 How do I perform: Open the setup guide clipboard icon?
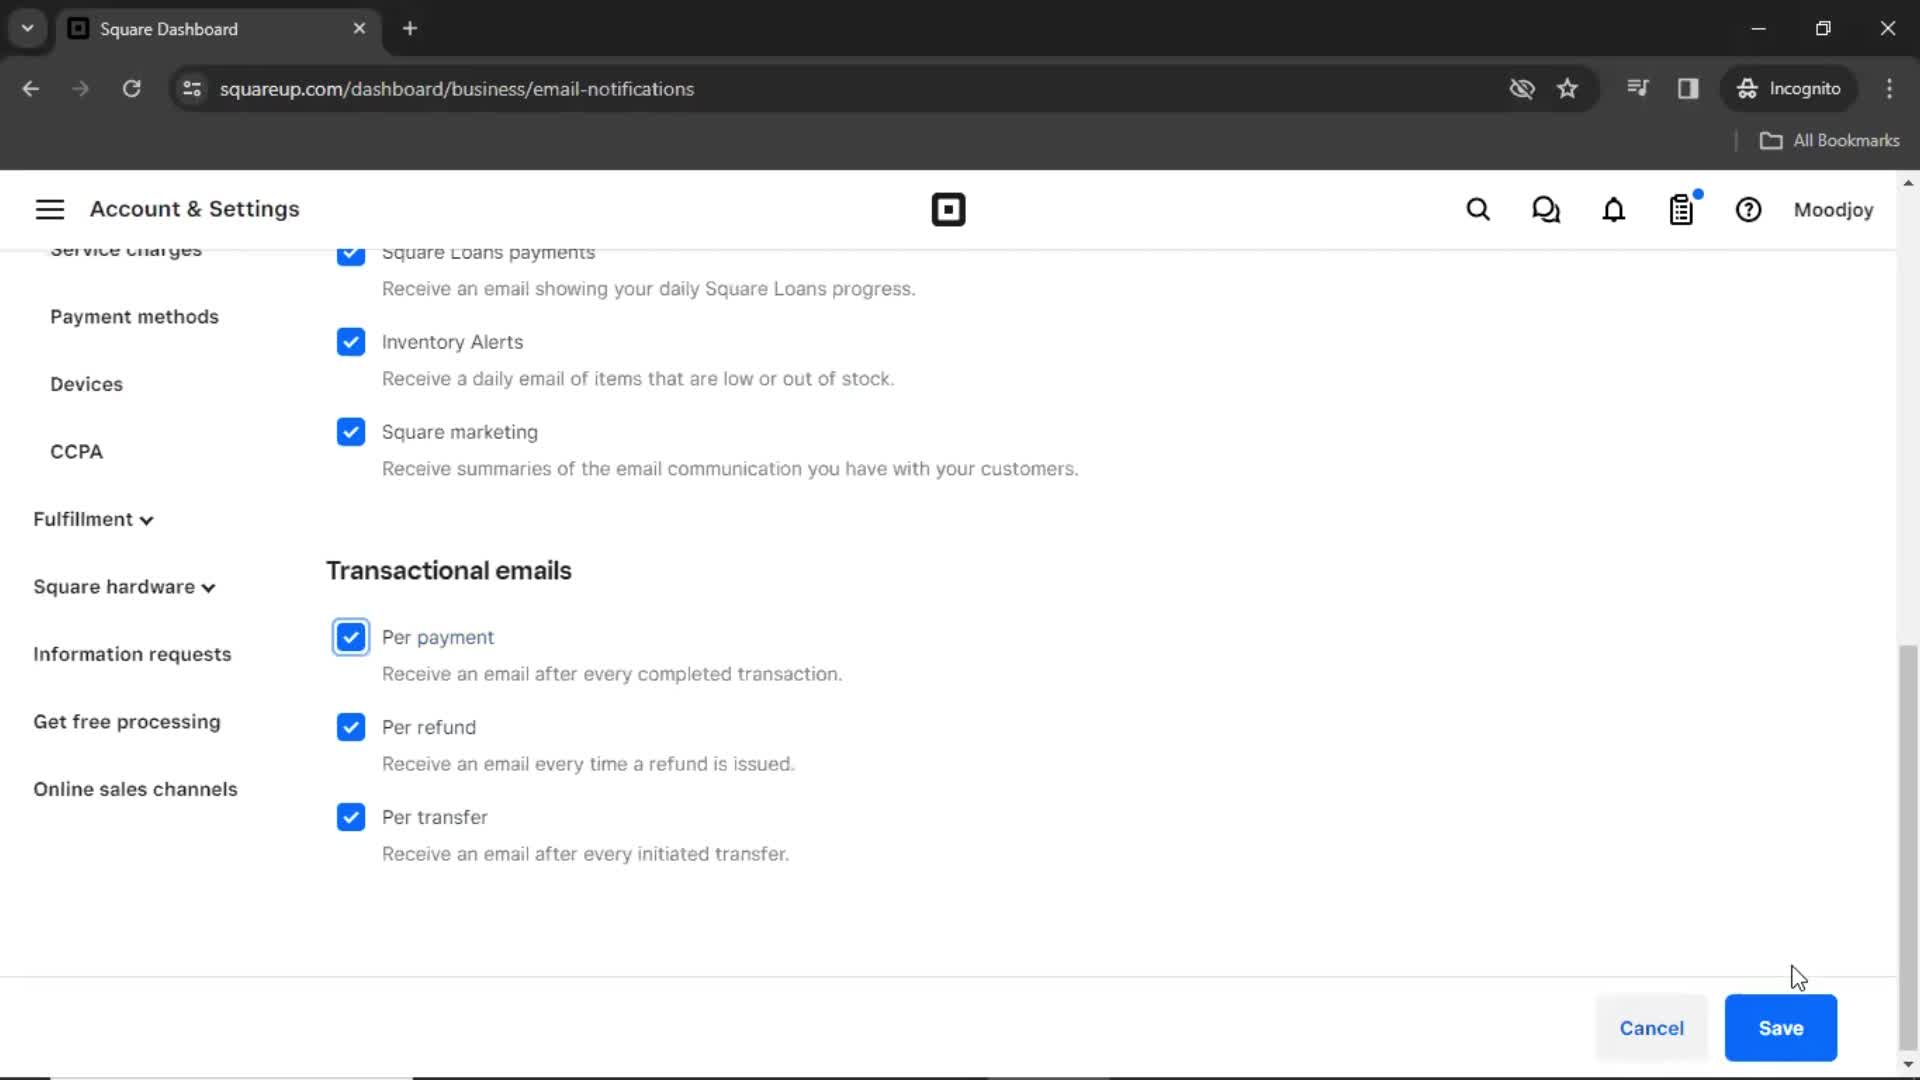pyautogui.click(x=1682, y=210)
